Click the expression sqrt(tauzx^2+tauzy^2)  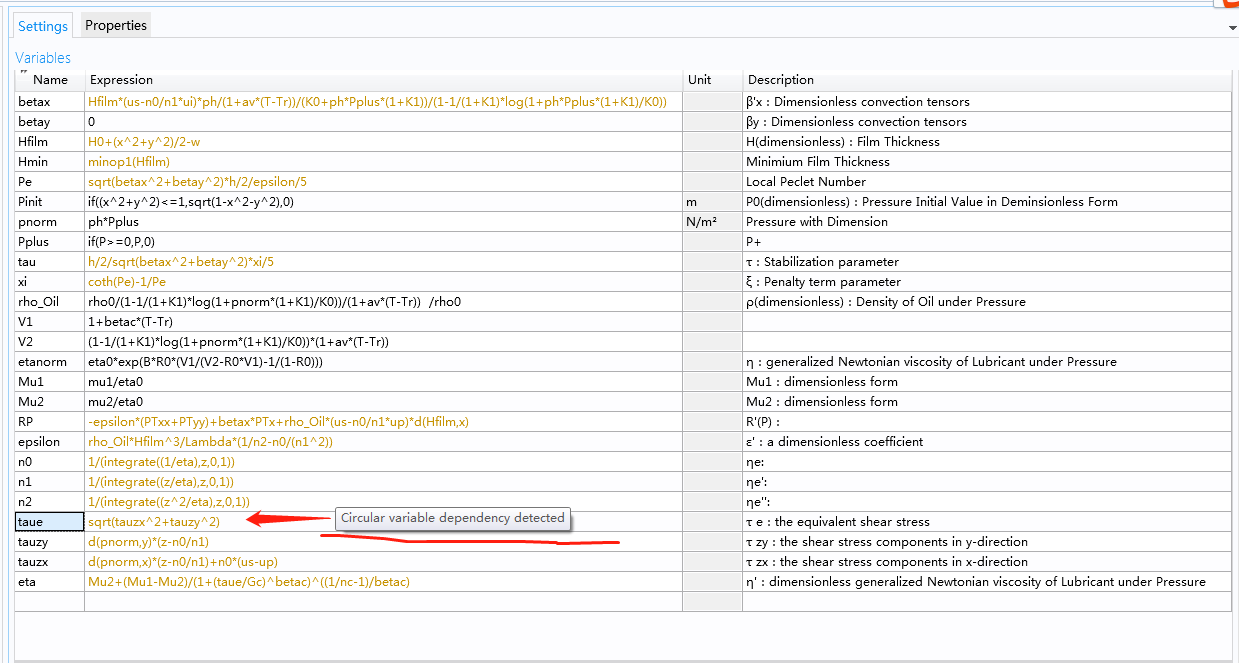point(153,522)
